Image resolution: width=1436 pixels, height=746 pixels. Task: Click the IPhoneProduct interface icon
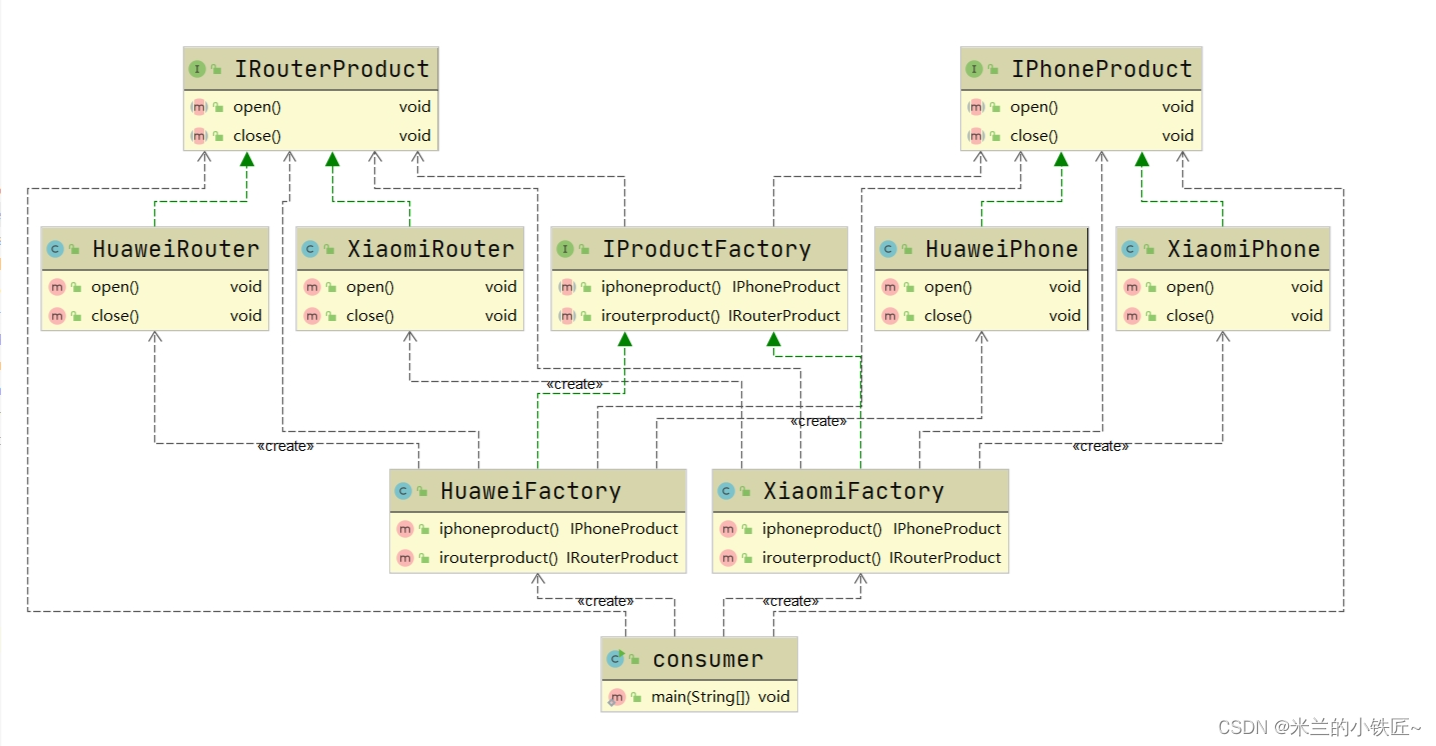click(974, 69)
